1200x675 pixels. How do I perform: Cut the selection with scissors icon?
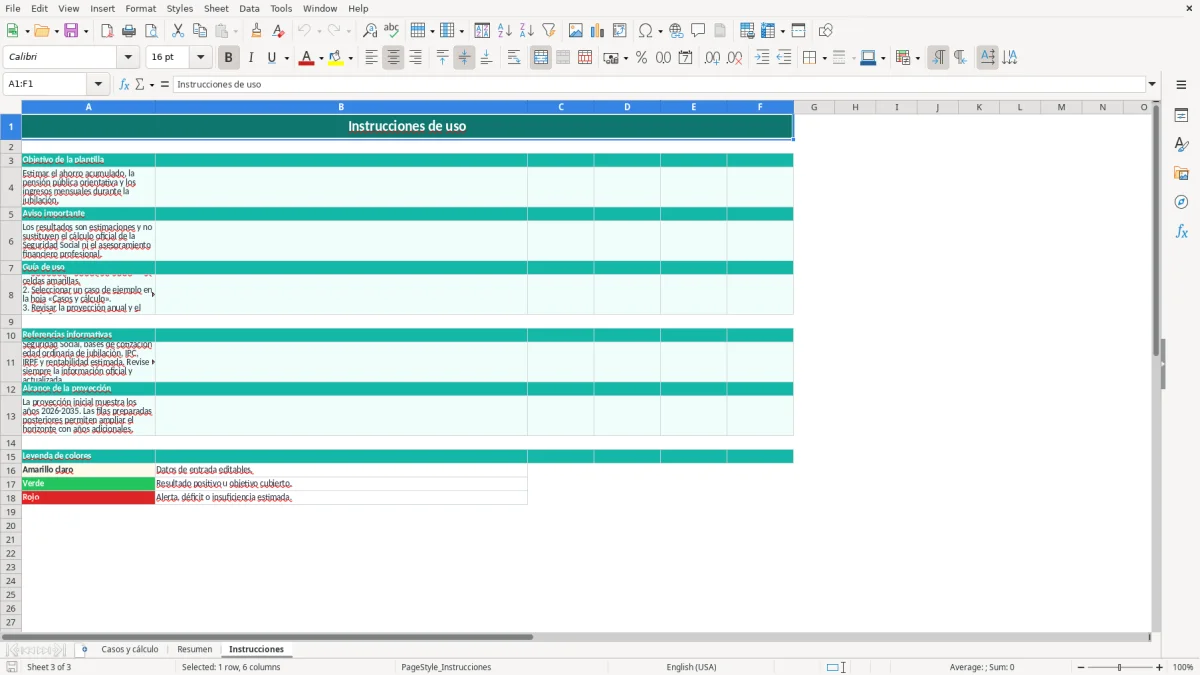tap(178, 31)
